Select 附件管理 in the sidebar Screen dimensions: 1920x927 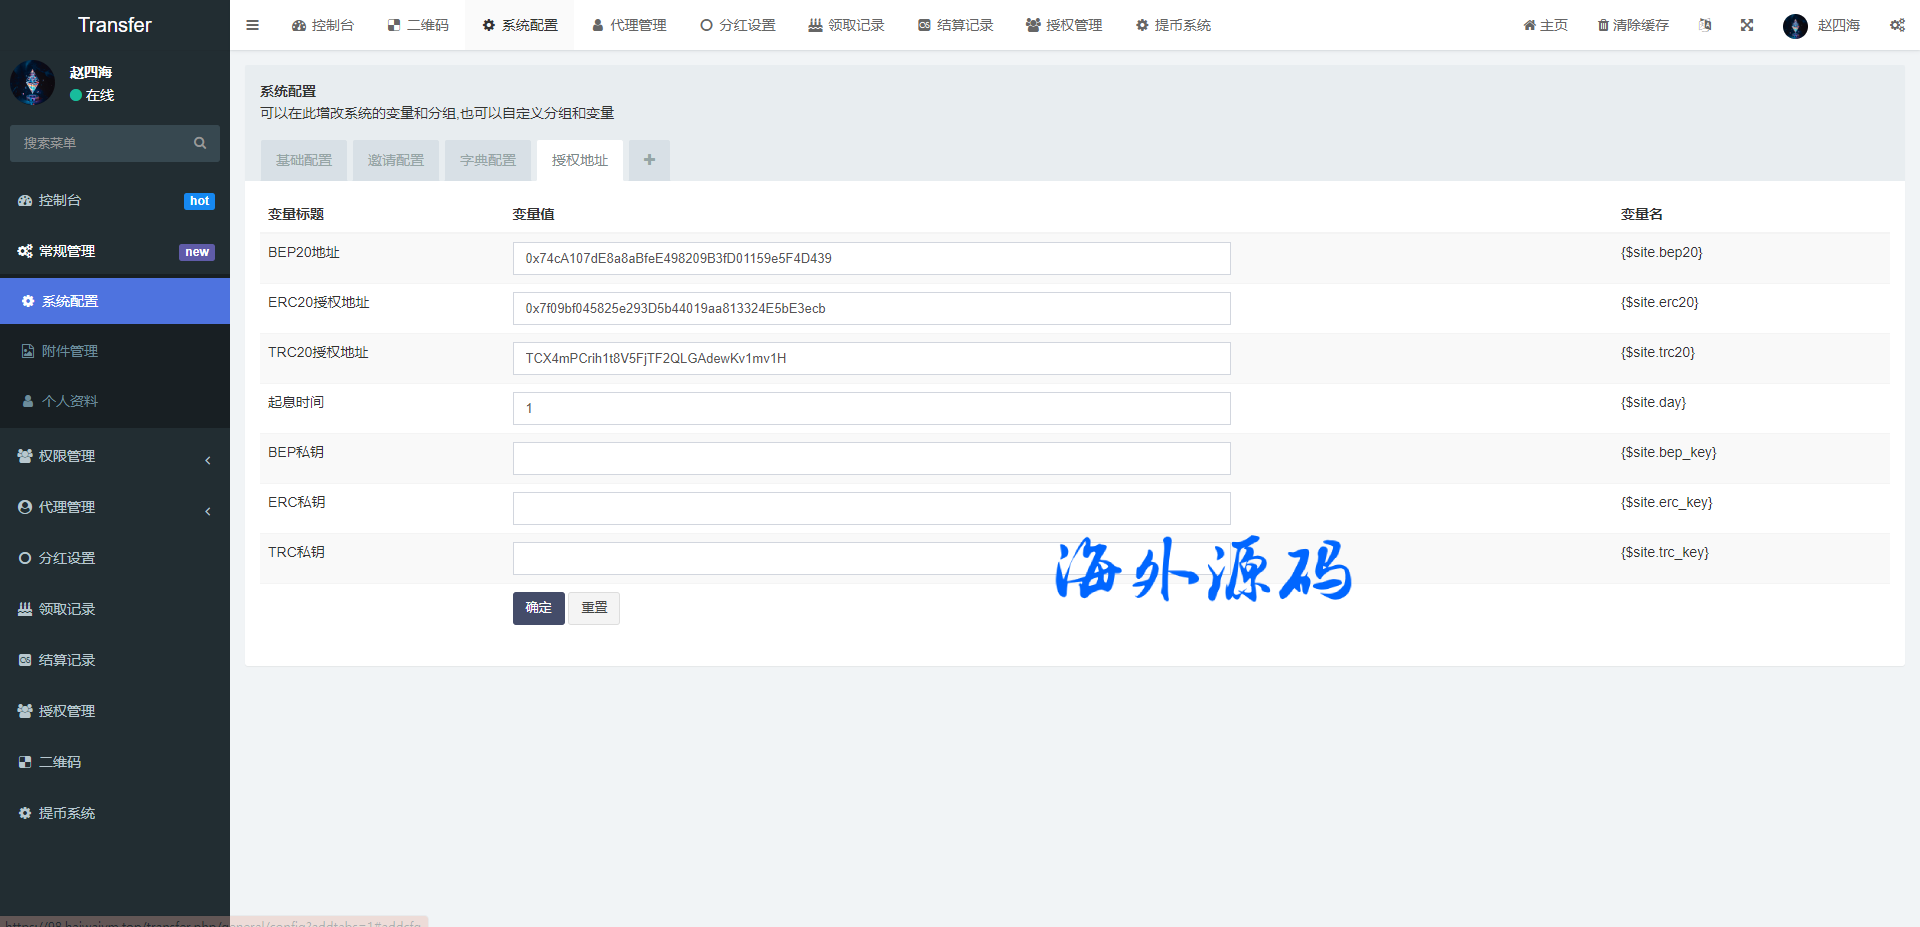70,351
